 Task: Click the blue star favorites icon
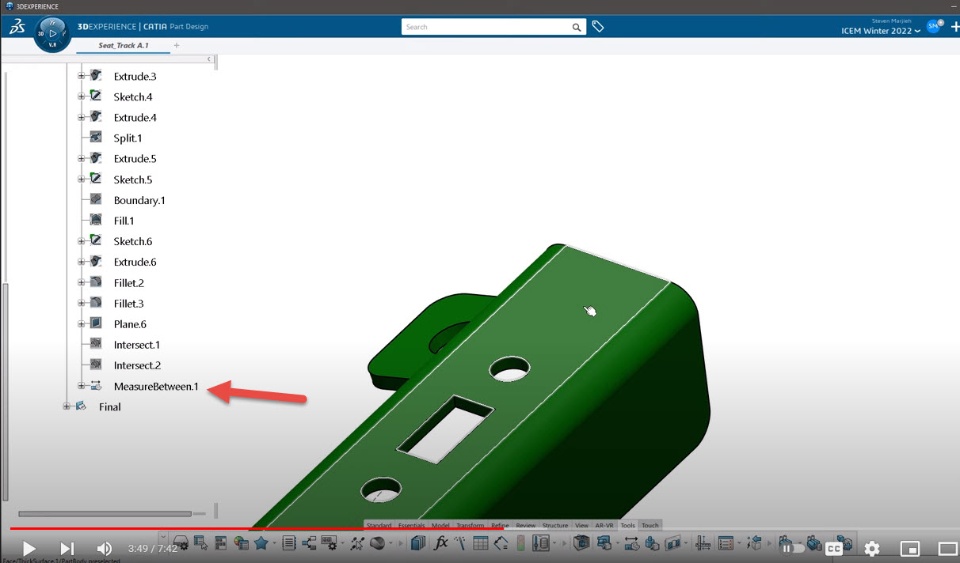[261, 543]
